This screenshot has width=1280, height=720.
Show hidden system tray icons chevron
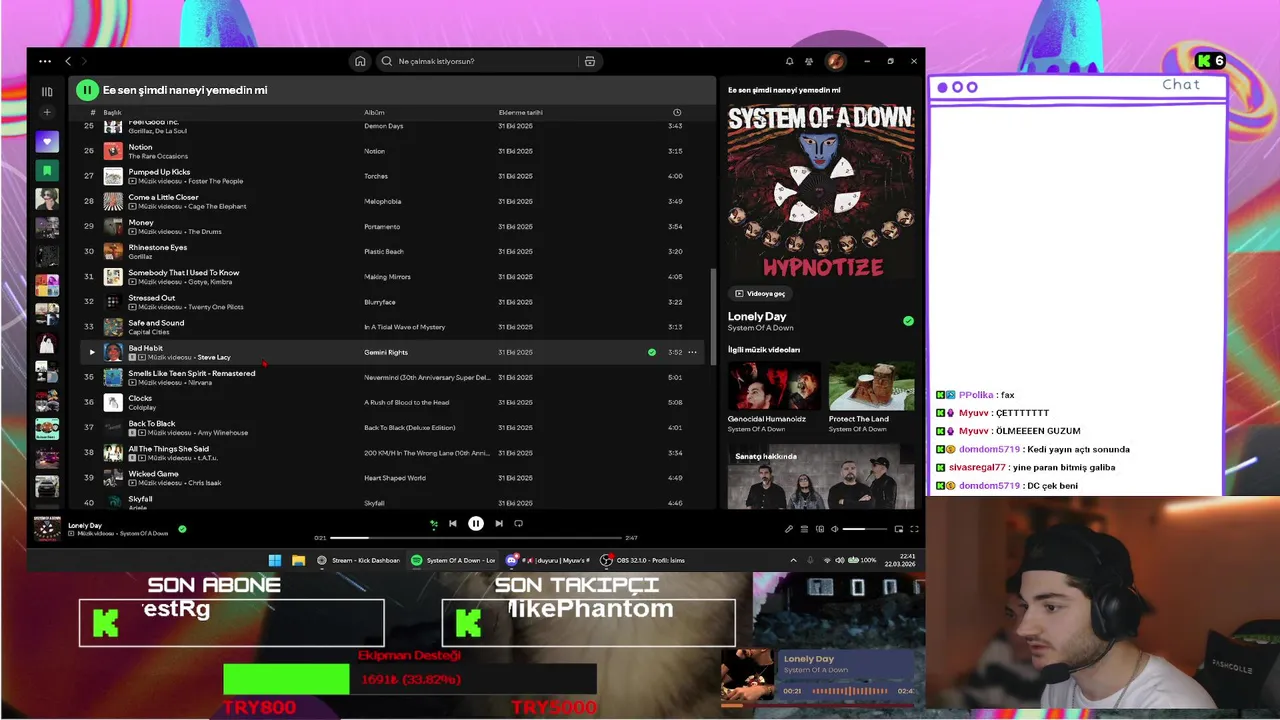[x=794, y=560]
